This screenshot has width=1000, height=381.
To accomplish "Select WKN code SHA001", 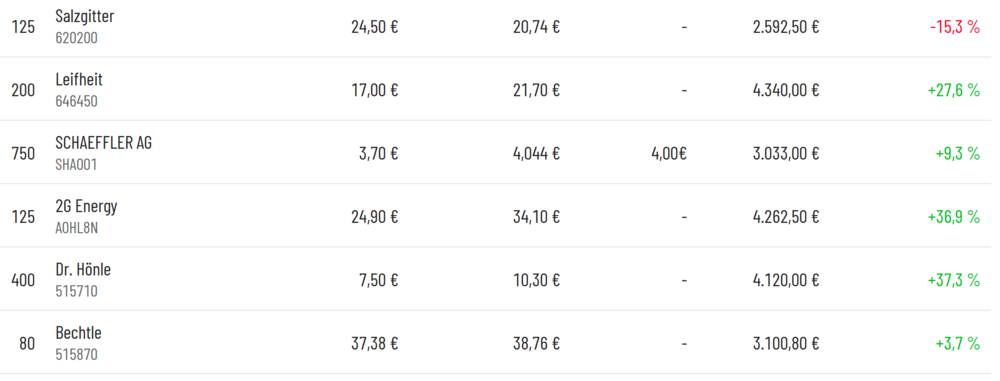I will point(77,165).
